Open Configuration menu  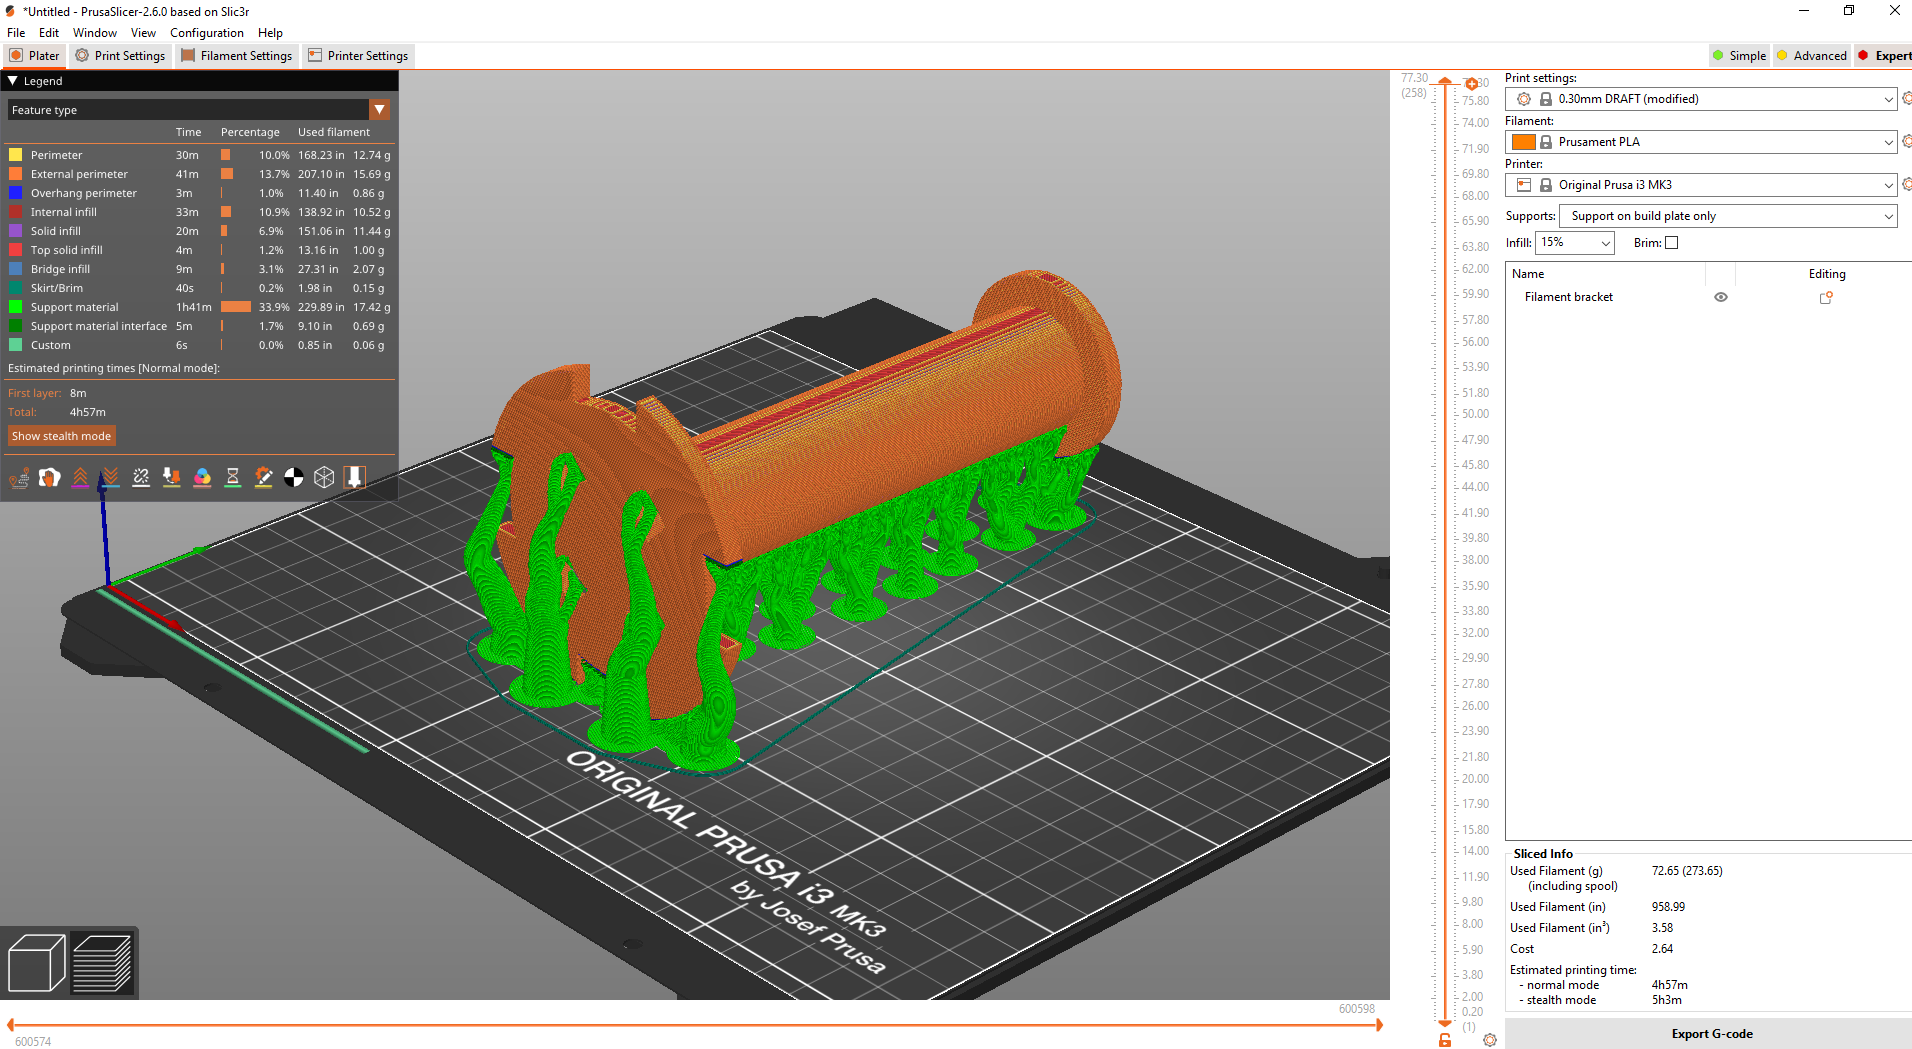[x=206, y=33]
